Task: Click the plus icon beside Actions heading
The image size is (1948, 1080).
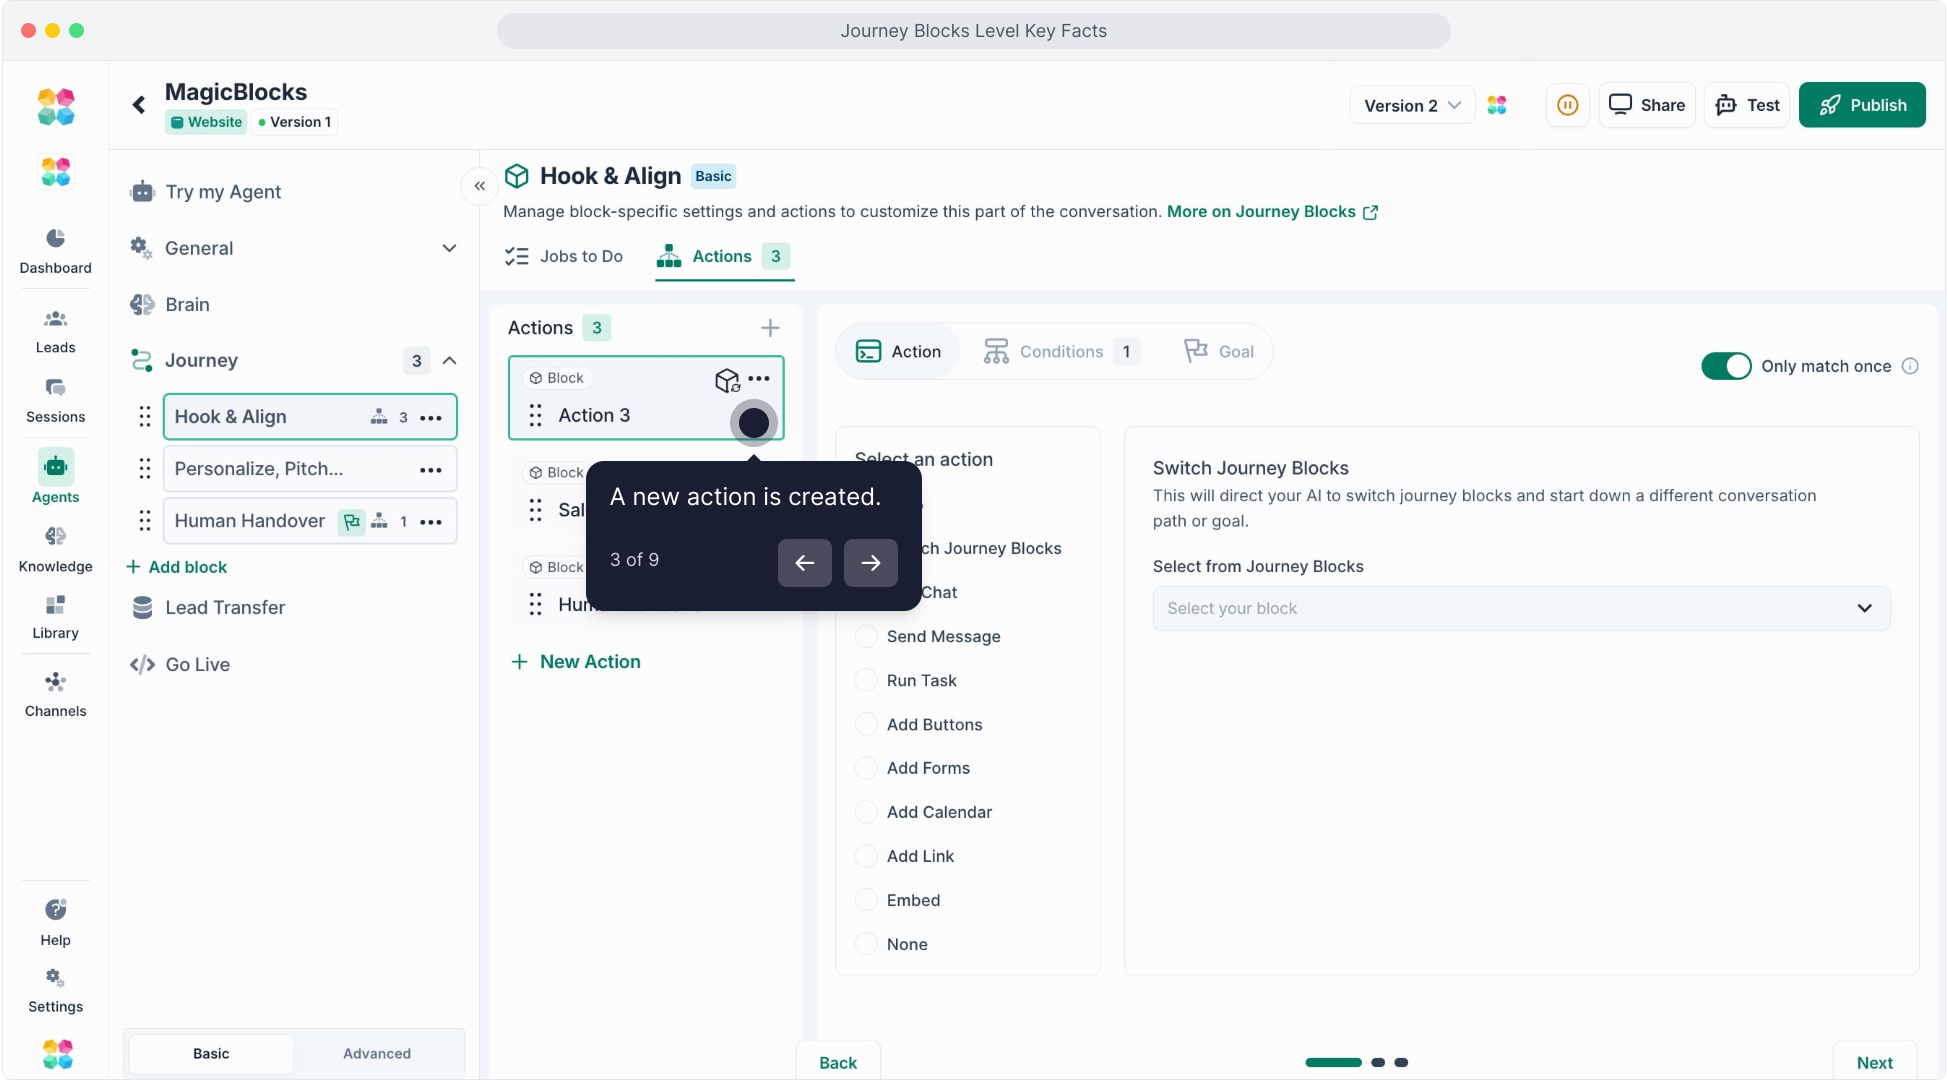Action: click(x=770, y=328)
